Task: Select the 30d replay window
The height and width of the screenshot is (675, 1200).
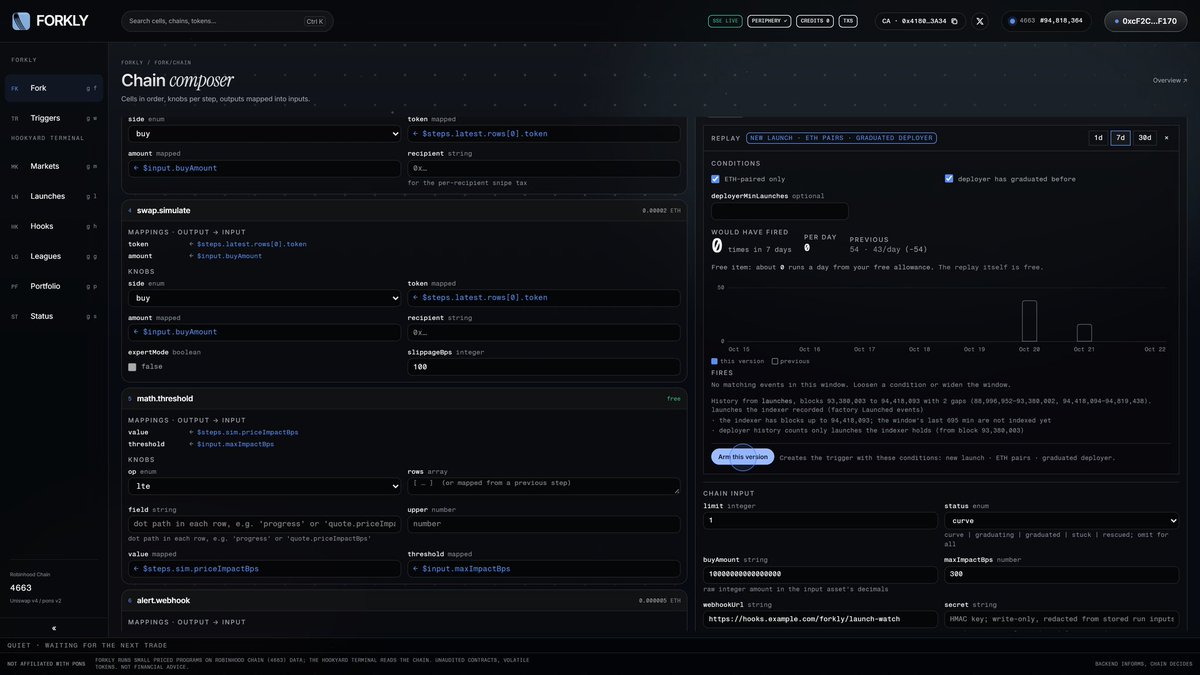Action: click(1145, 138)
